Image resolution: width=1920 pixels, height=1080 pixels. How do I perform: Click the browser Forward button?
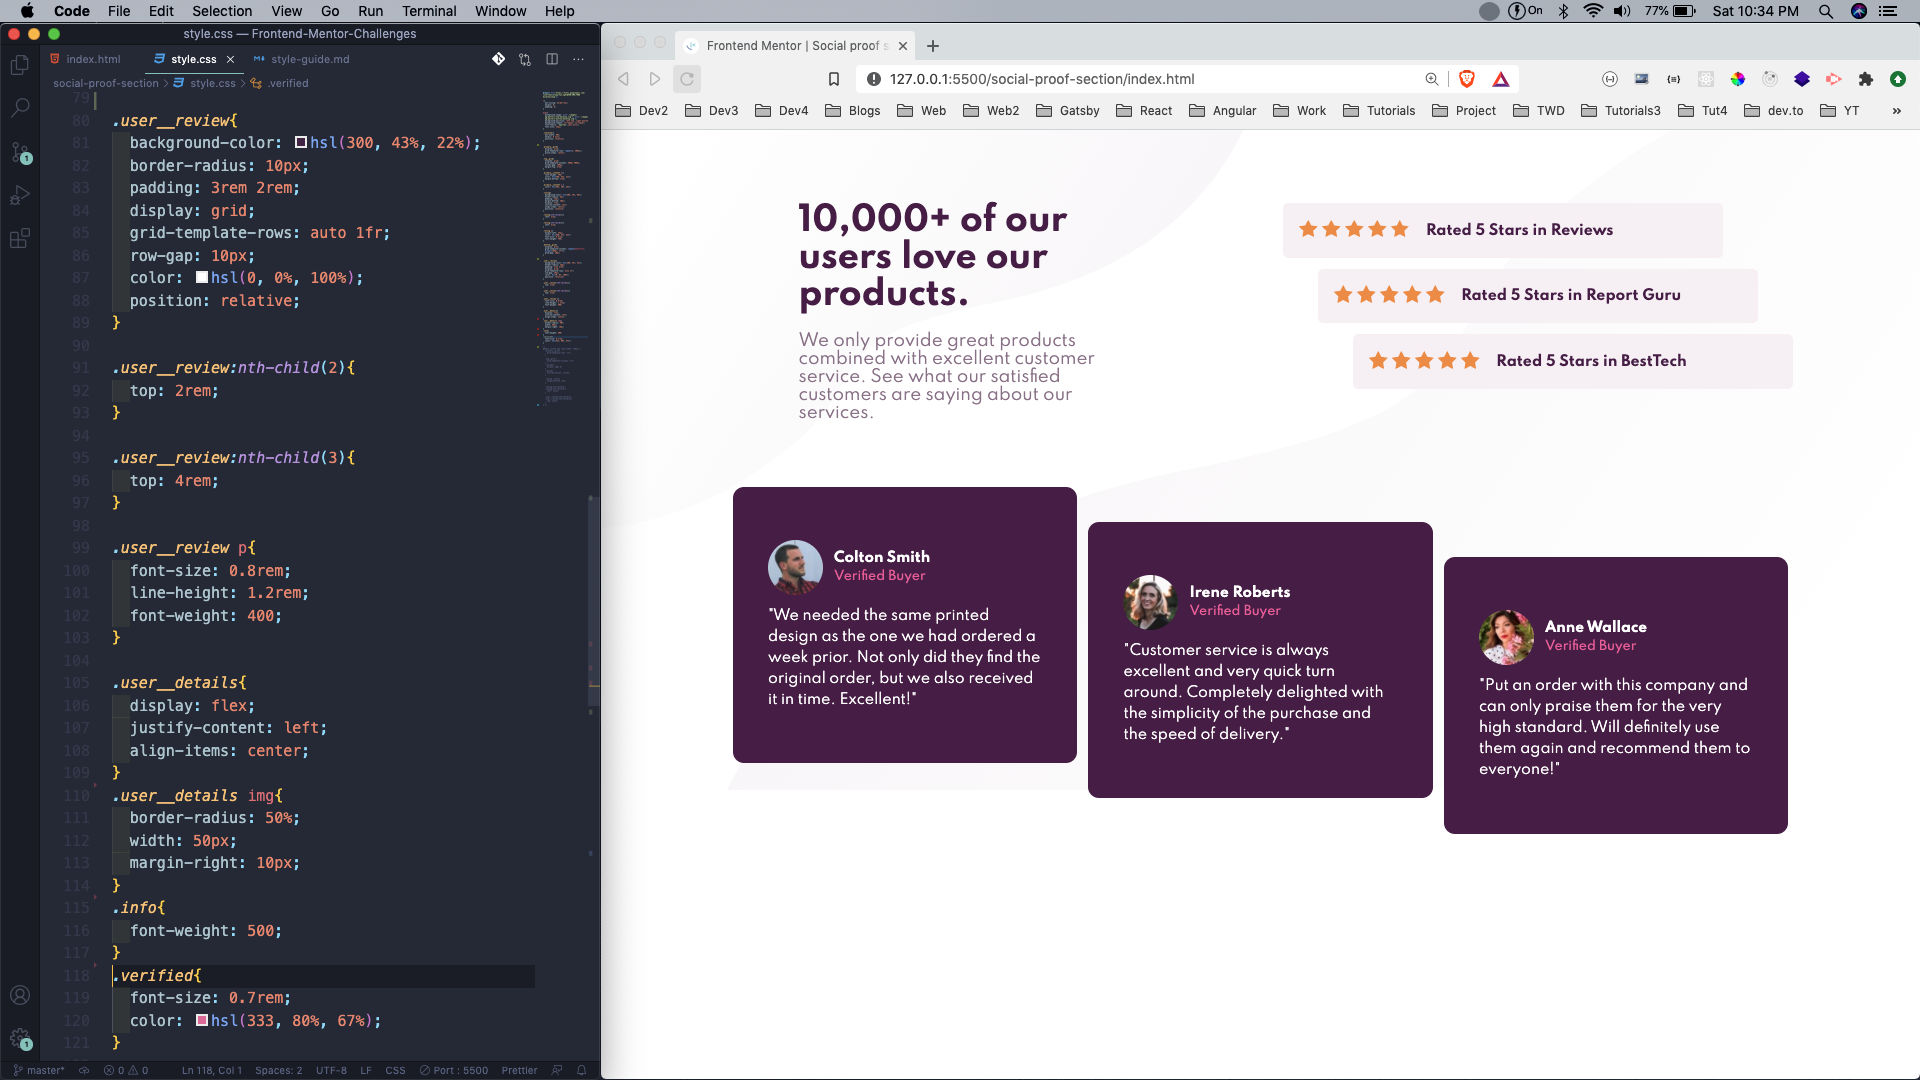pos(655,79)
